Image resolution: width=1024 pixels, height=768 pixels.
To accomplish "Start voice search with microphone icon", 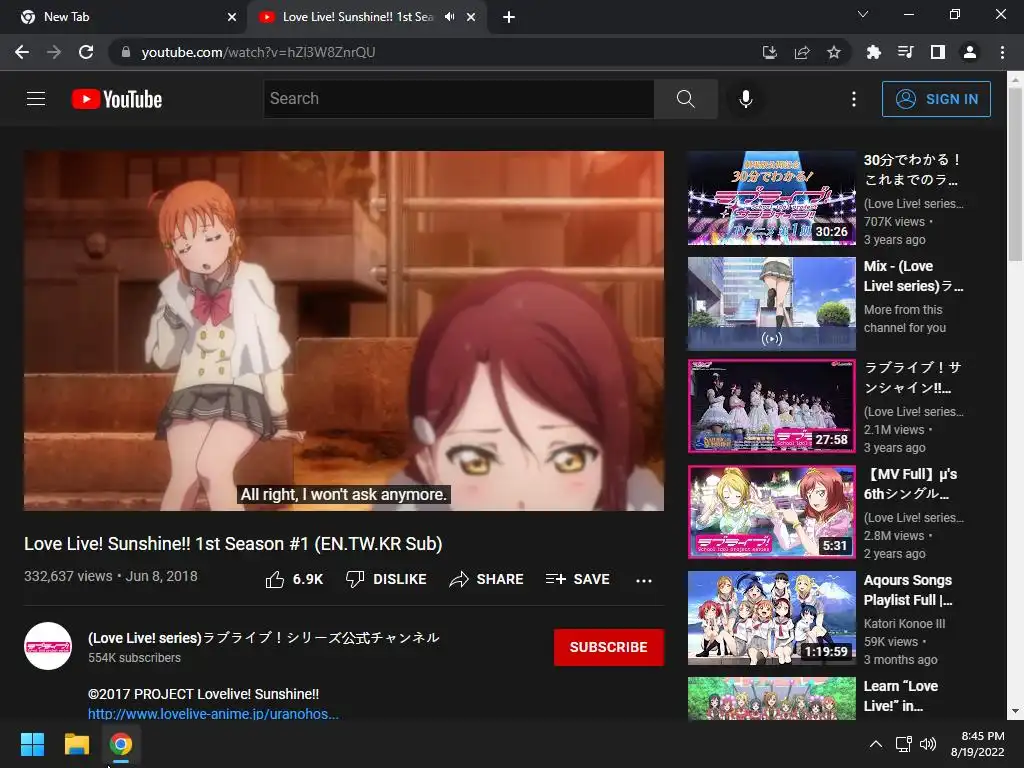I will (x=746, y=99).
